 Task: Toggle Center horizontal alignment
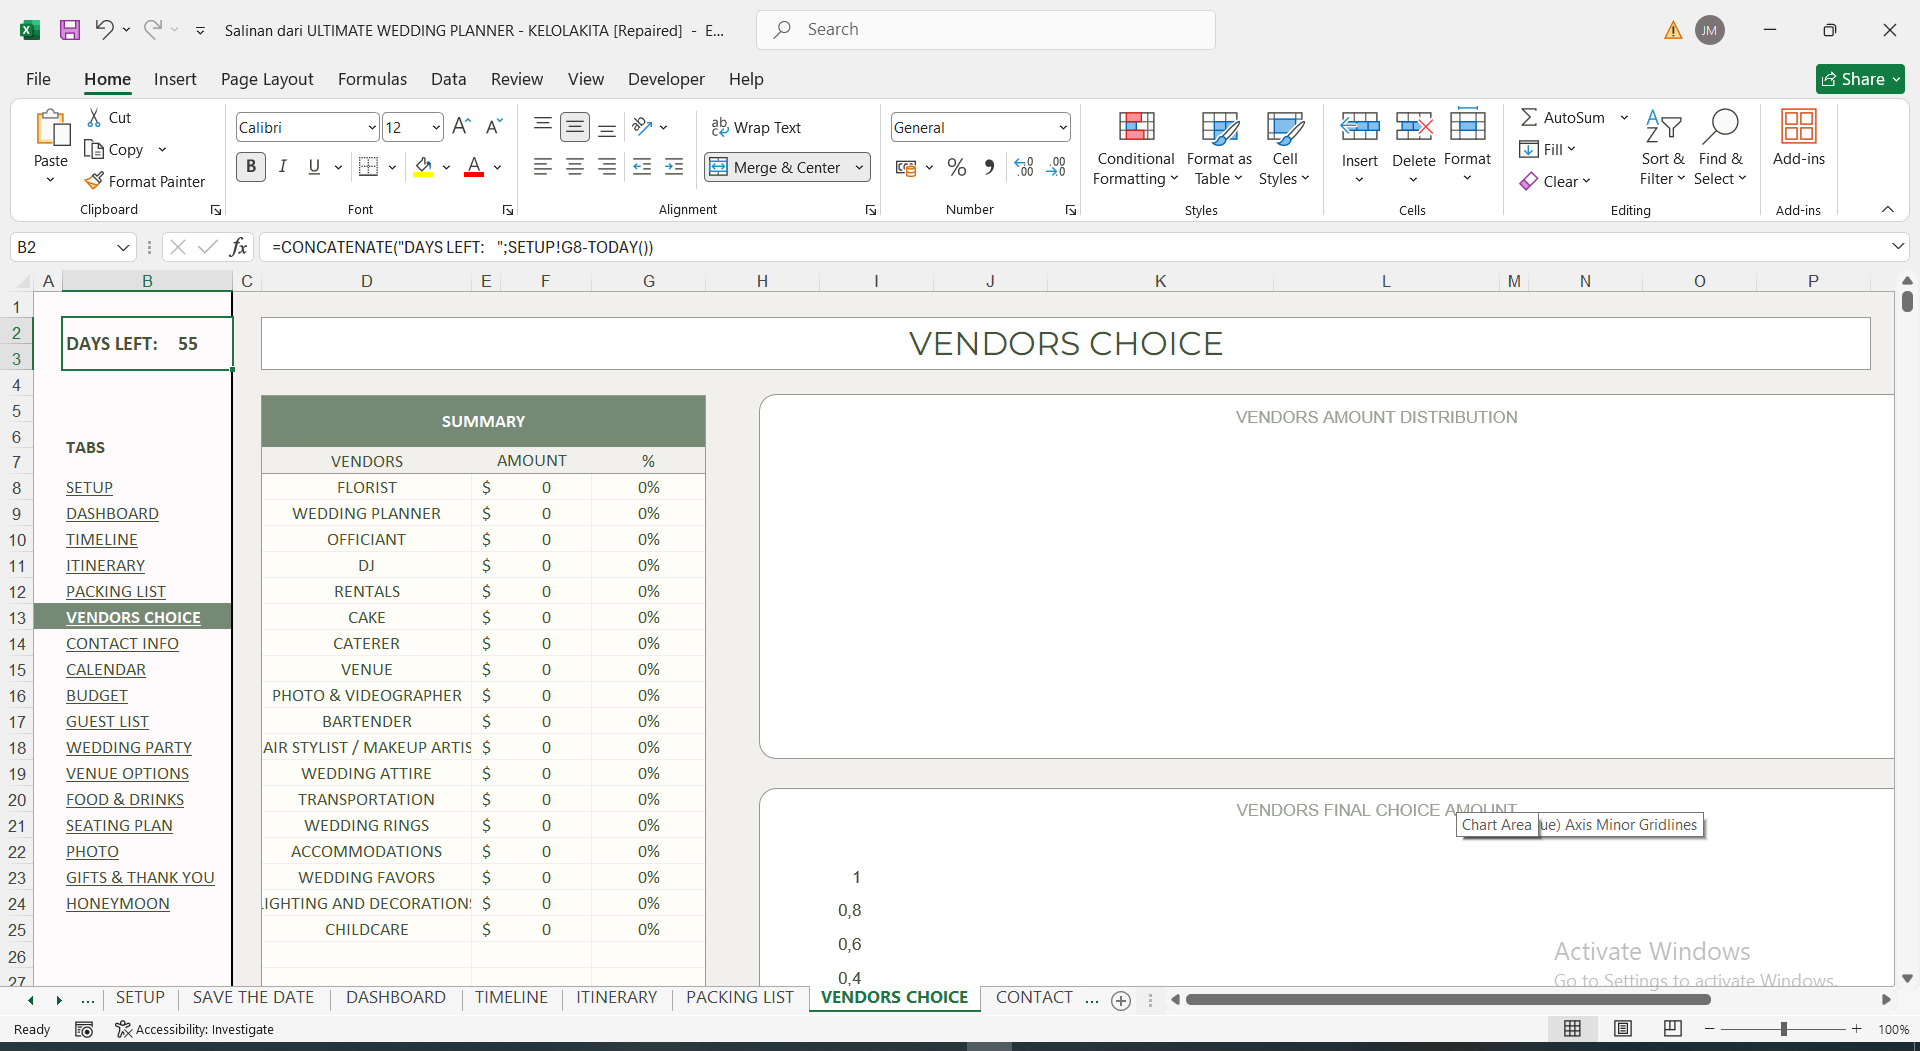(x=575, y=167)
